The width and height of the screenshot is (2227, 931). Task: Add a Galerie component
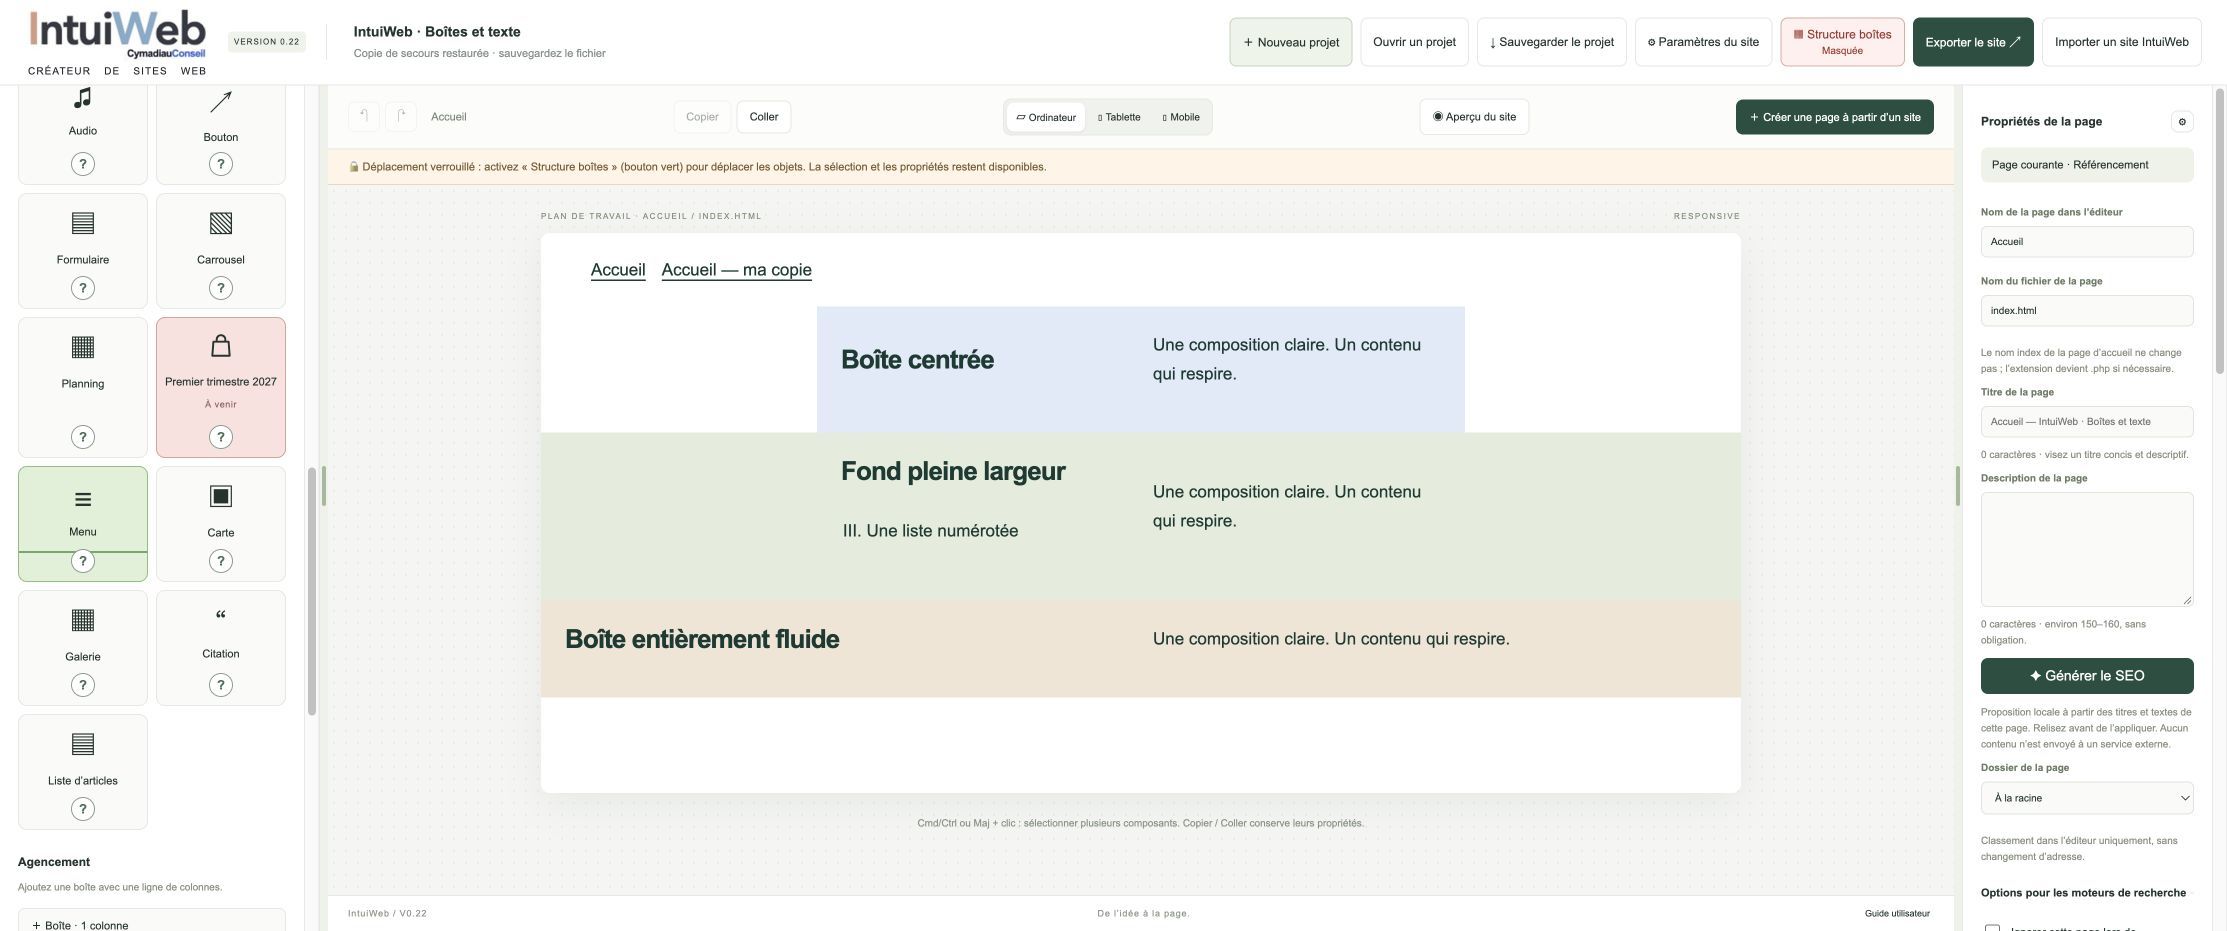pyautogui.click(x=83, y=647)
